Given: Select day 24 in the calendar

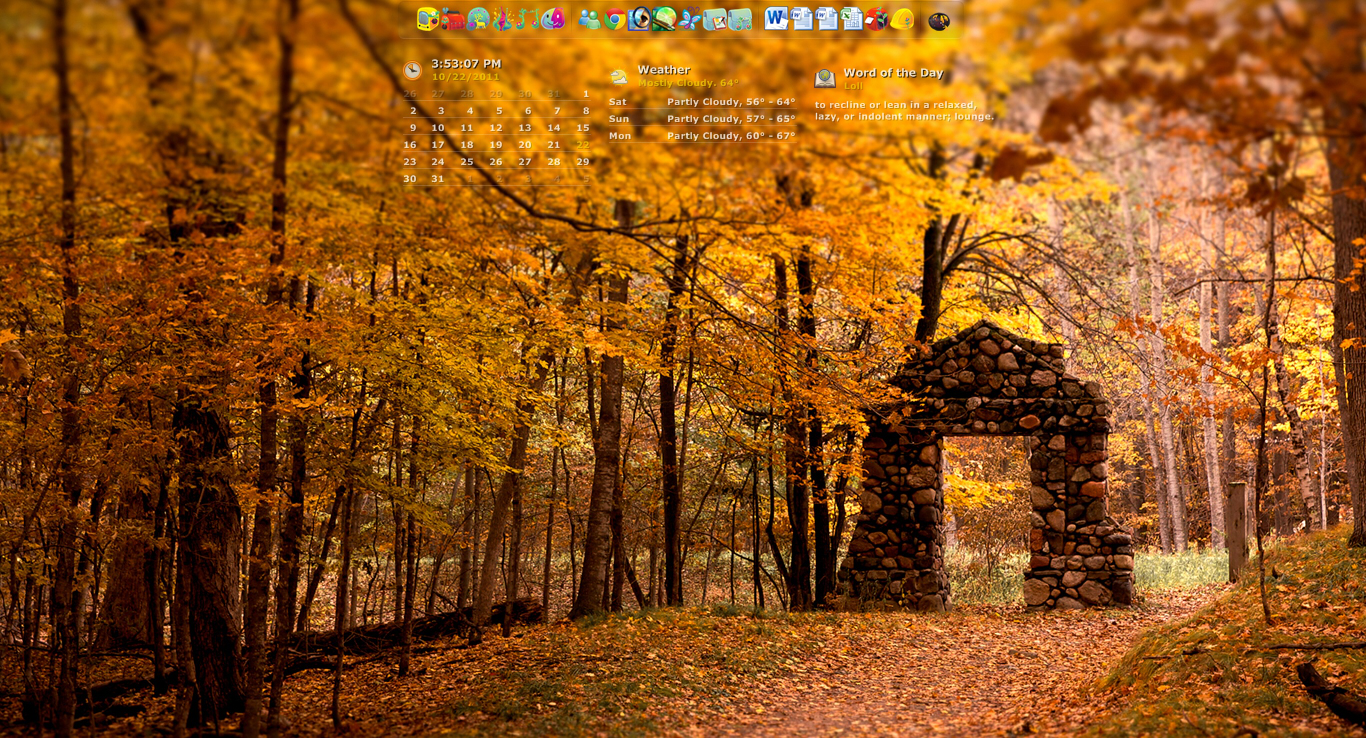Looking at the screenshot, I should [x=438, y=161].
